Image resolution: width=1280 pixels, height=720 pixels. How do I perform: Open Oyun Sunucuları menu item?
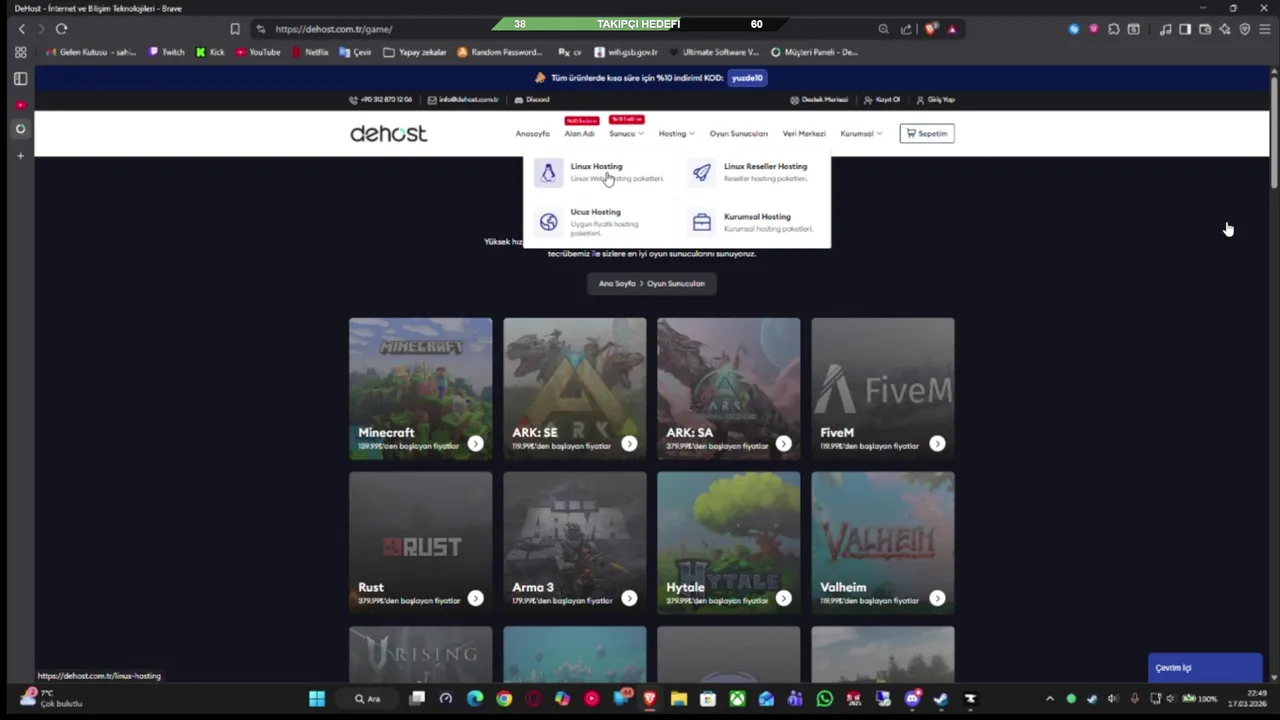738,134
